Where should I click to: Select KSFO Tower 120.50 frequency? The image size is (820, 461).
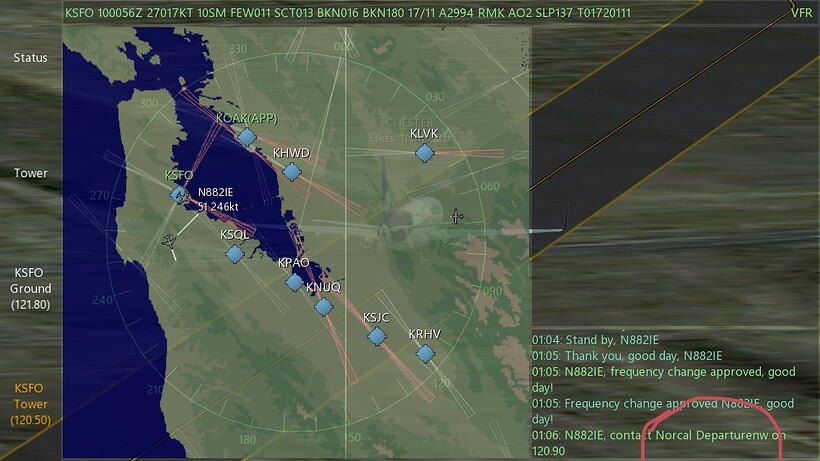coord(30,404)
